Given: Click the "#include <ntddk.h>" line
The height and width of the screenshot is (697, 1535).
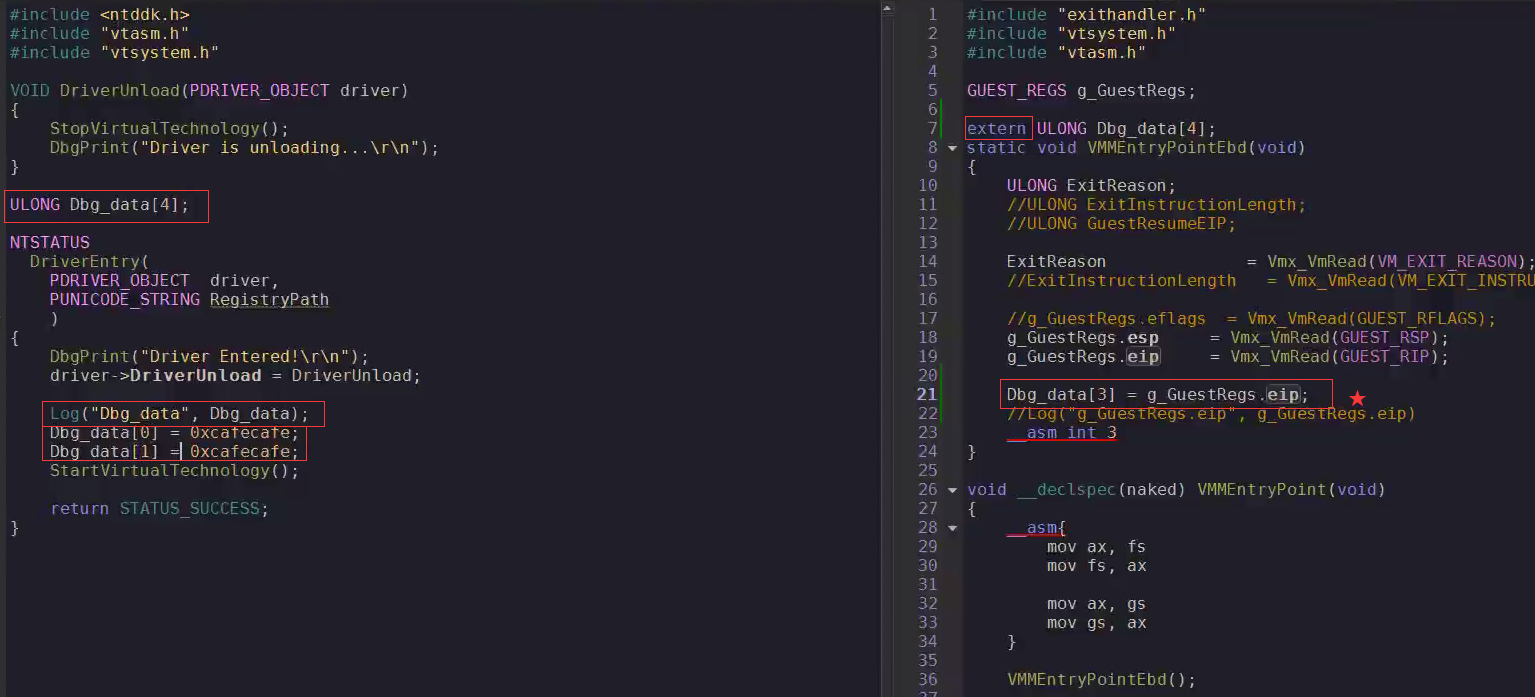Looking at the screenshot, I should (x=100, y=15).
